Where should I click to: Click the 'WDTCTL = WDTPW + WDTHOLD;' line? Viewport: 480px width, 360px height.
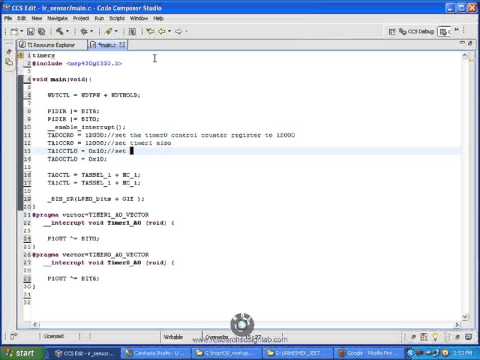coord(94,95)
